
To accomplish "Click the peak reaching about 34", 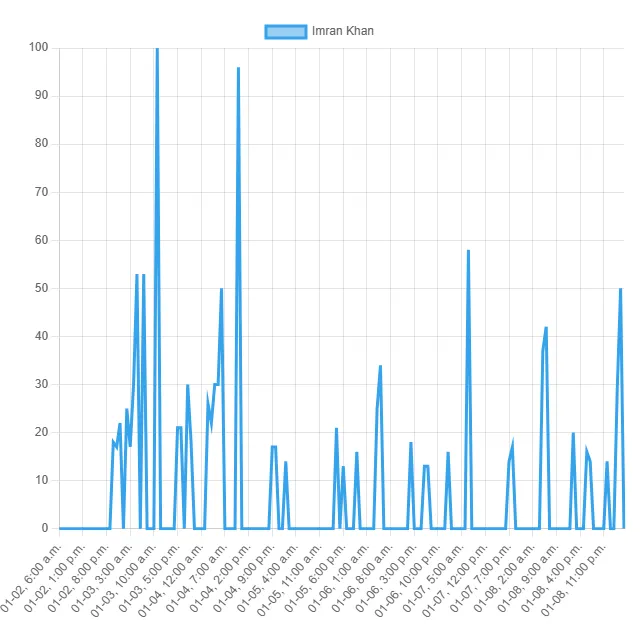I will pos(381,366).
